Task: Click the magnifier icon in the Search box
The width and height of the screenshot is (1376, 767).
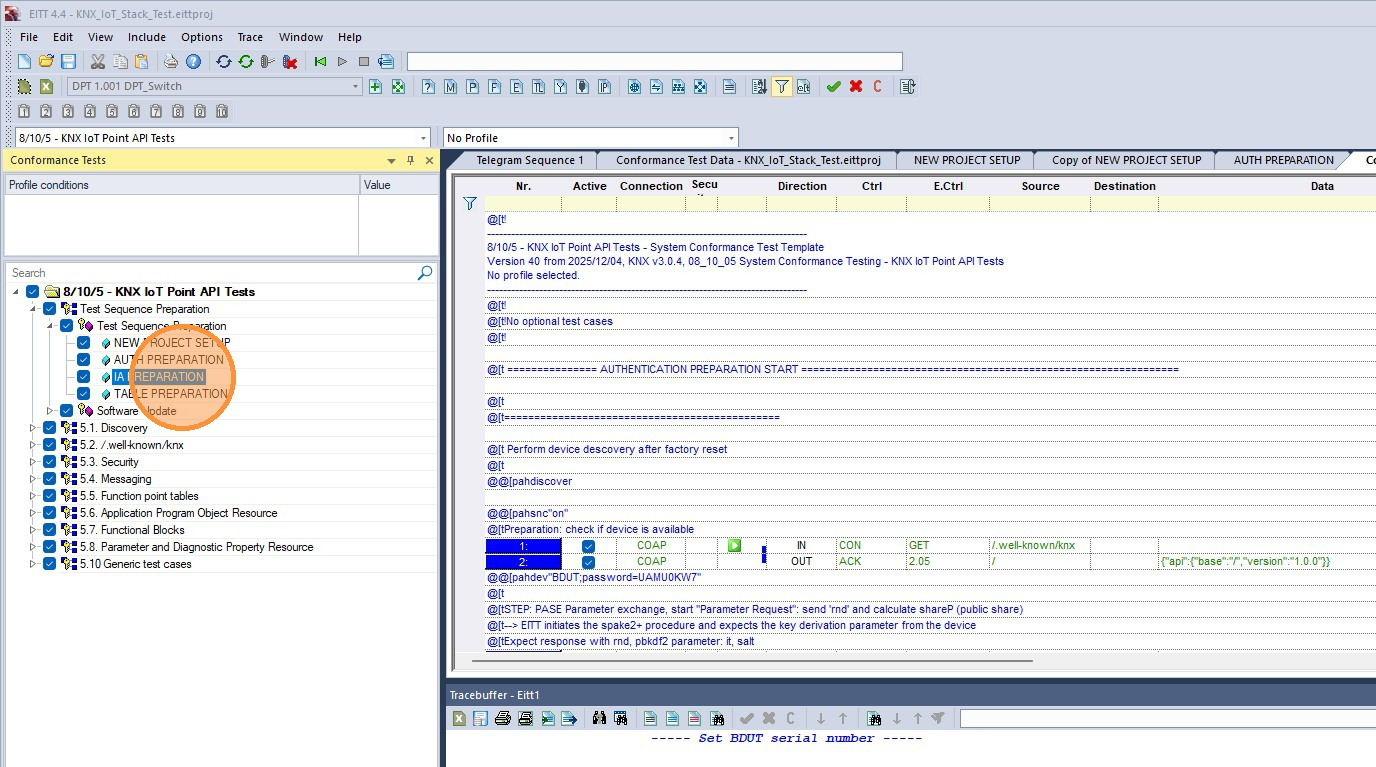Action: 425,272
